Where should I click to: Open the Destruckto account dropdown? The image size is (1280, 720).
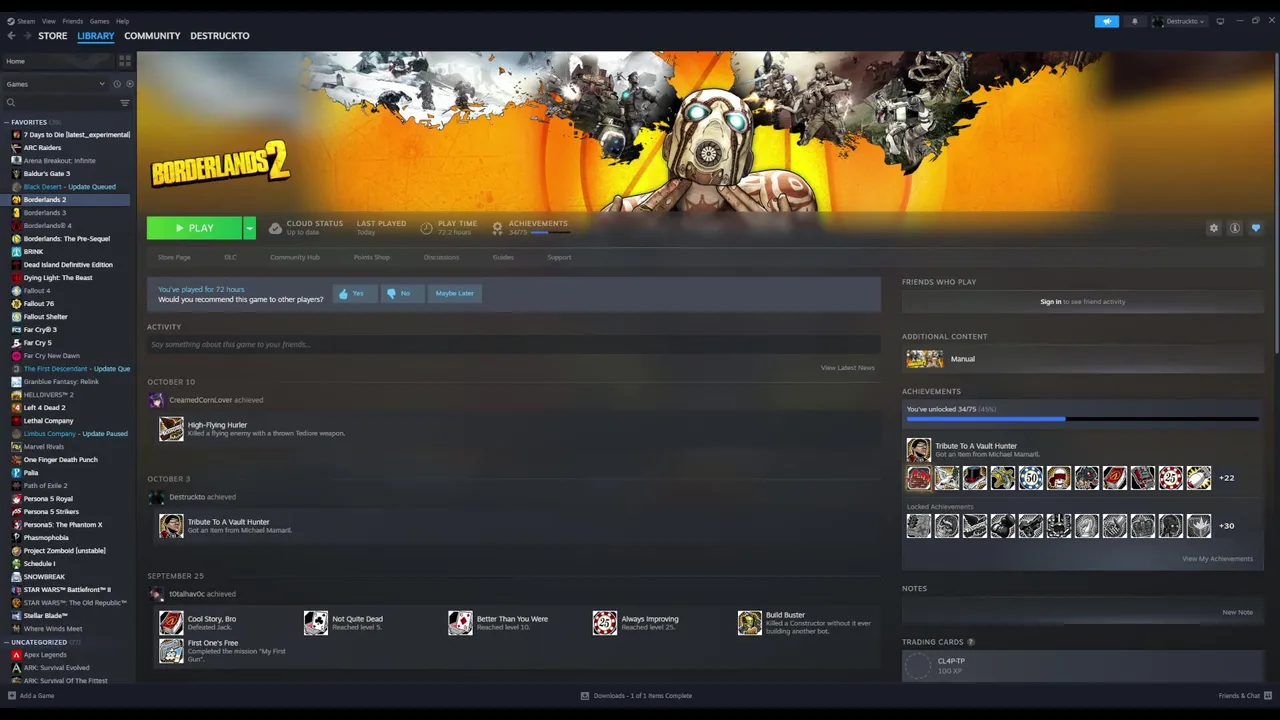[x=1178, y=21]
